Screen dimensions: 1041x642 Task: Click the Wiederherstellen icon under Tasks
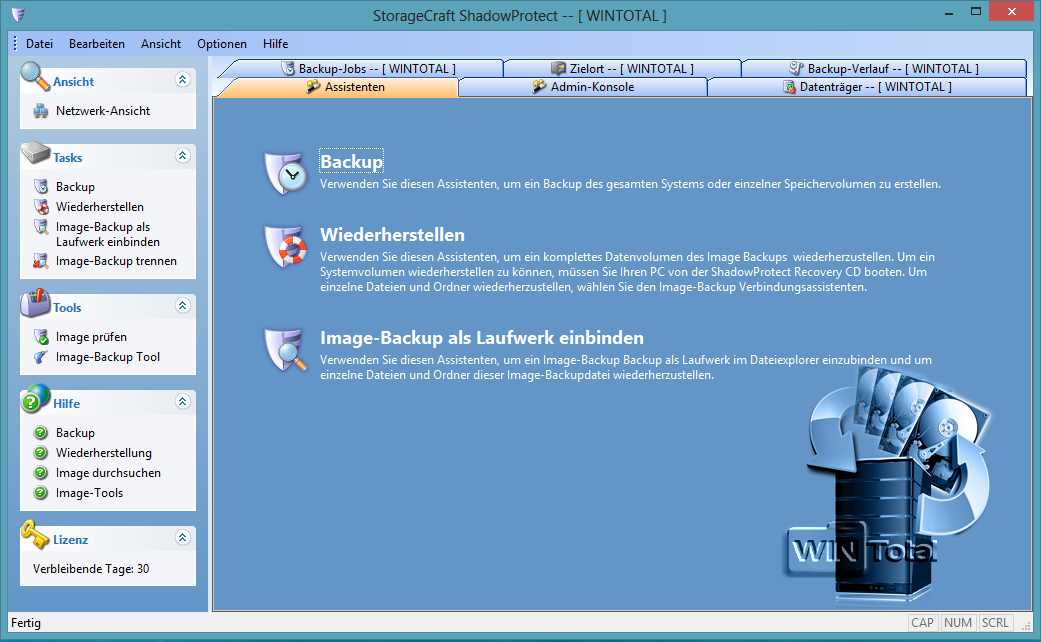pos(41,206)
